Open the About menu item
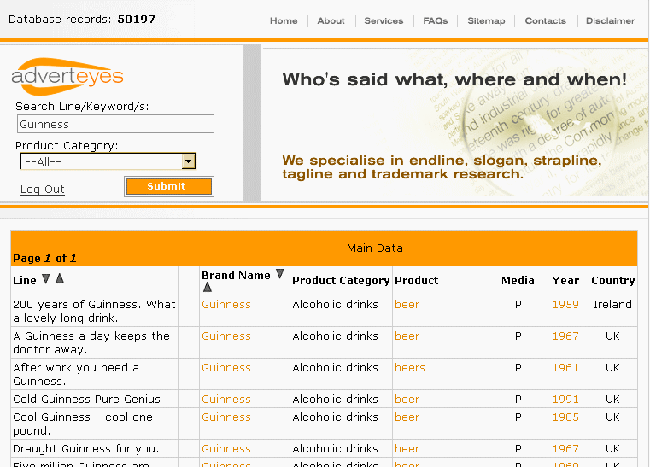Viewport: 650px width, 467px height. pyautogui.click(x=331, y=21)
